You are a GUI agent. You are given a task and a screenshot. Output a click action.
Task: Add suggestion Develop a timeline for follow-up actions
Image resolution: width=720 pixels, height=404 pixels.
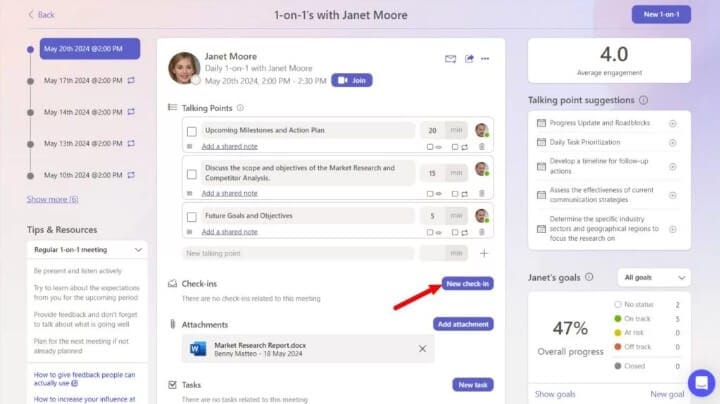pos(672,167)
